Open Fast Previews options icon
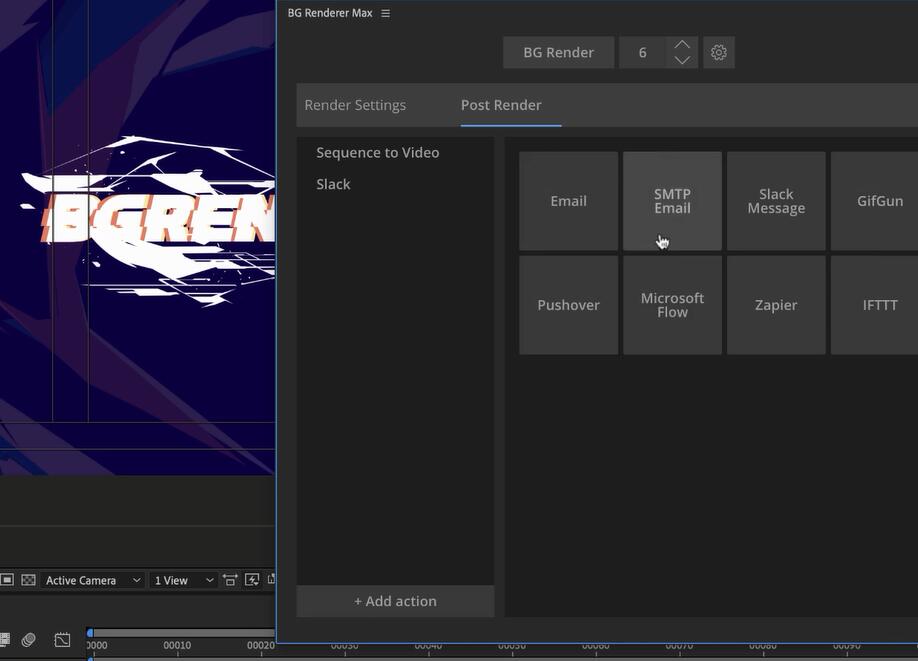The height and width of the screenshot is (661, 918). click(x=252, y=580)
